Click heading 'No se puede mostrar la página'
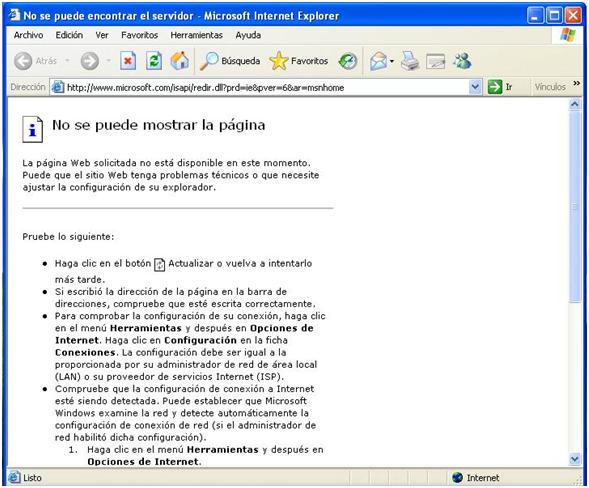 tap(159, 125)
